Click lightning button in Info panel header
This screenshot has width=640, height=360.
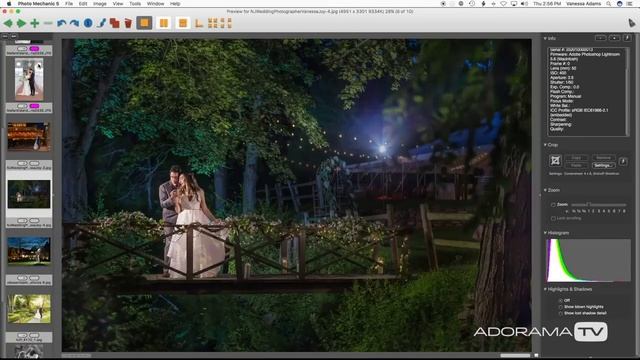click(627, 38)
